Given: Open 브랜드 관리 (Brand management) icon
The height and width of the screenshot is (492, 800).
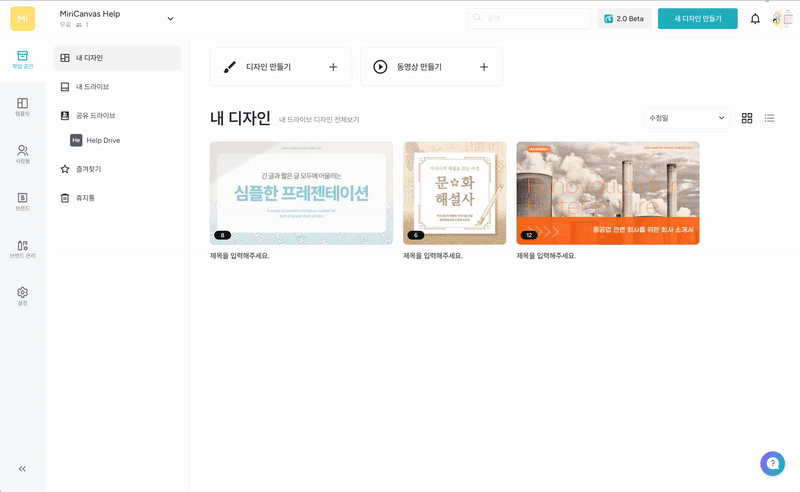Looking at the screenshot, I should pos(22,248).
